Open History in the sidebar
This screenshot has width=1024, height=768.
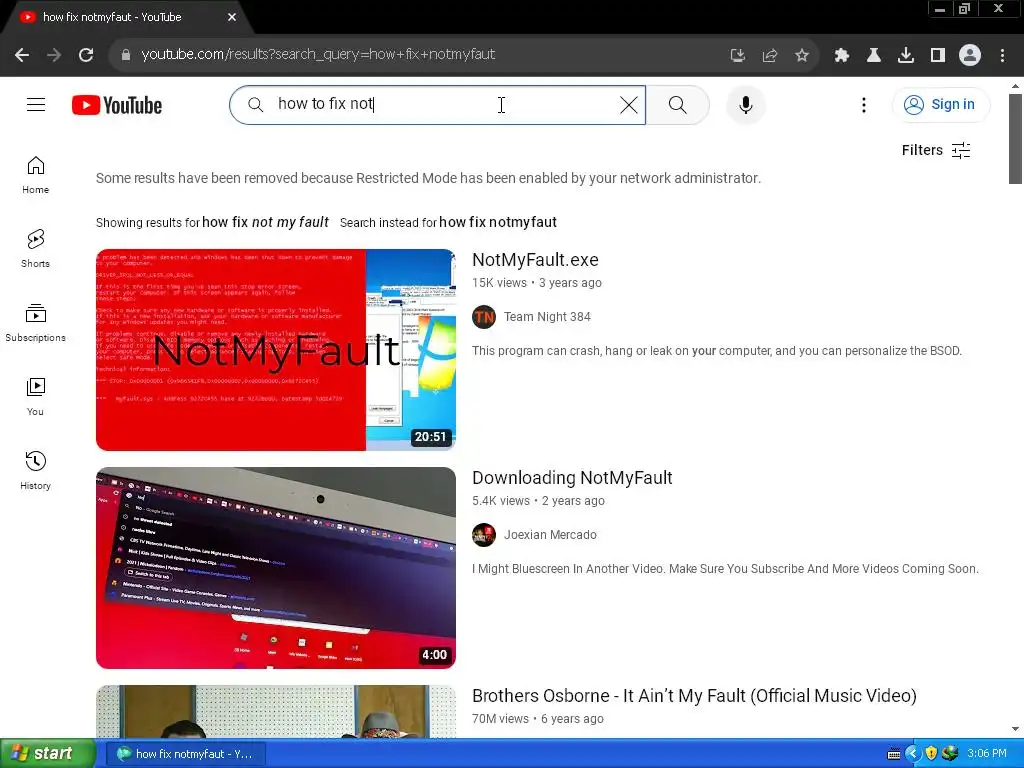(x=35, y=470)
